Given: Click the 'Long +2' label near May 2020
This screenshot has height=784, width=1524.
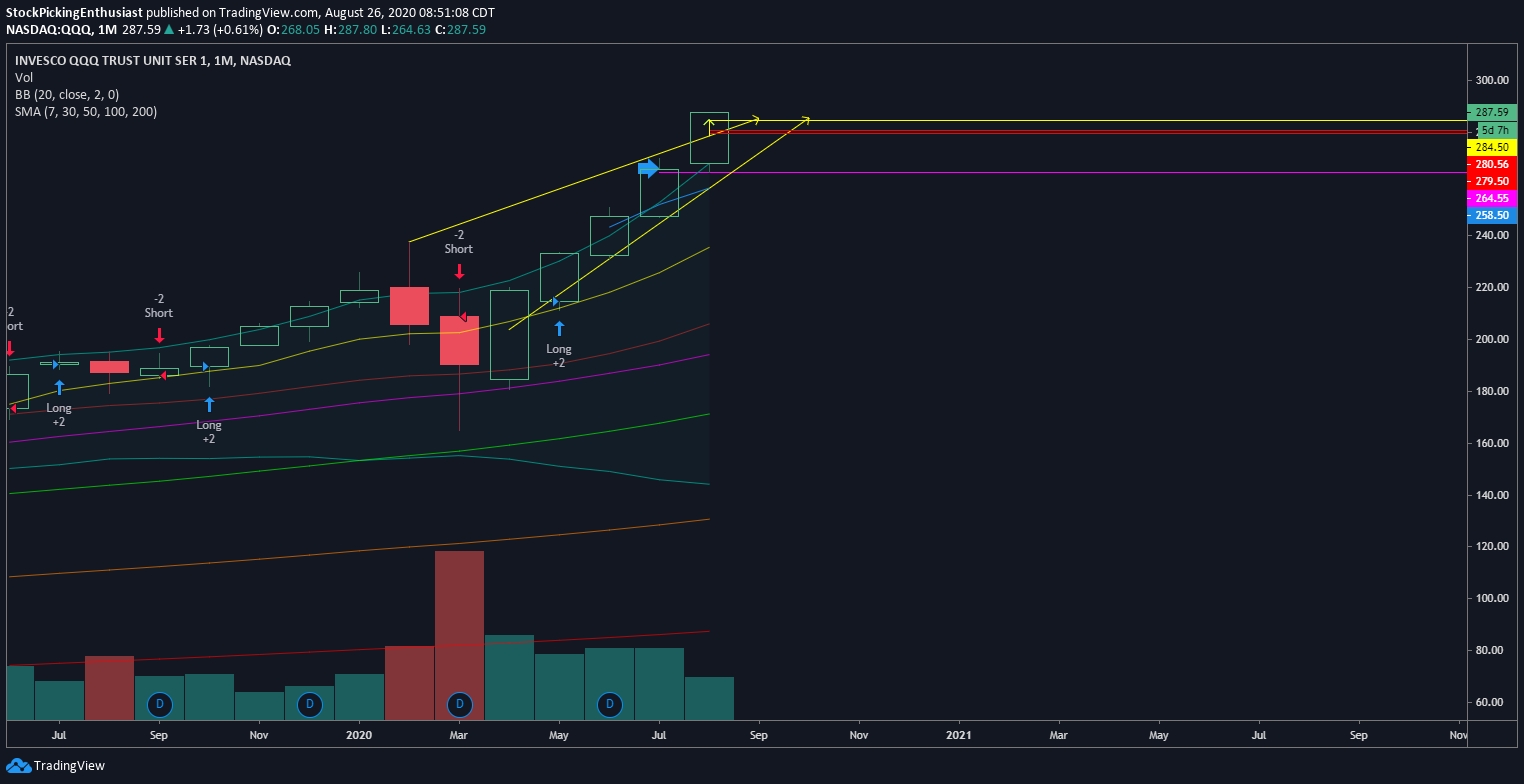Looking at the screenshot, I should point(559,356).
